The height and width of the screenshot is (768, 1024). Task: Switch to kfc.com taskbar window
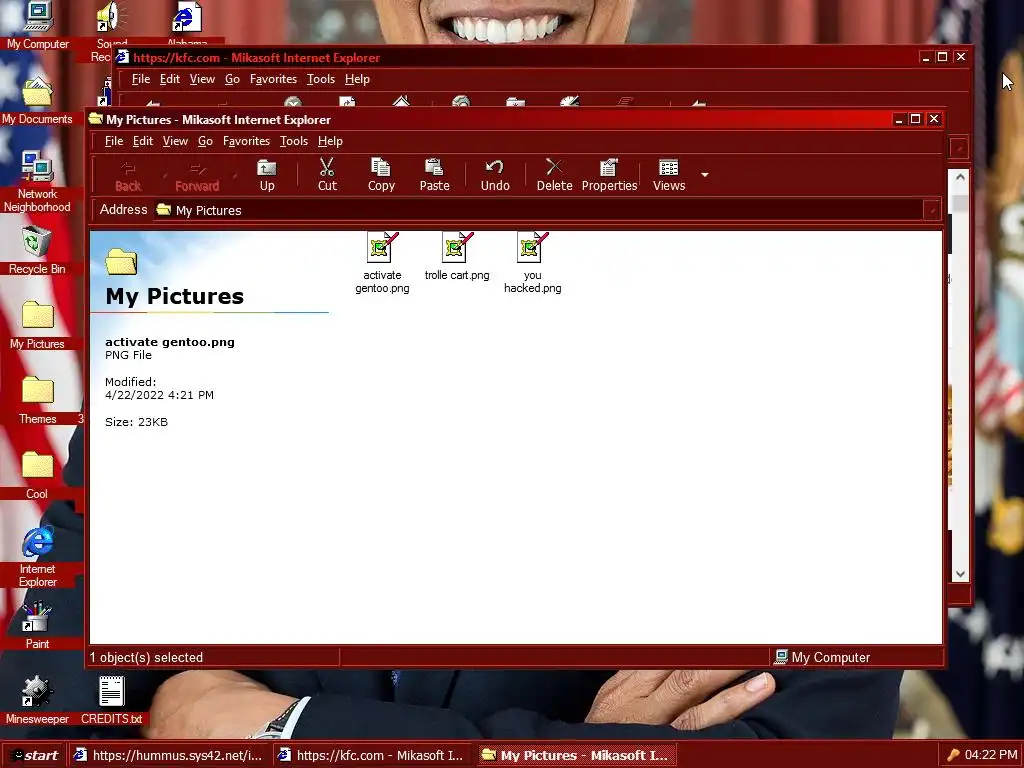372,756
